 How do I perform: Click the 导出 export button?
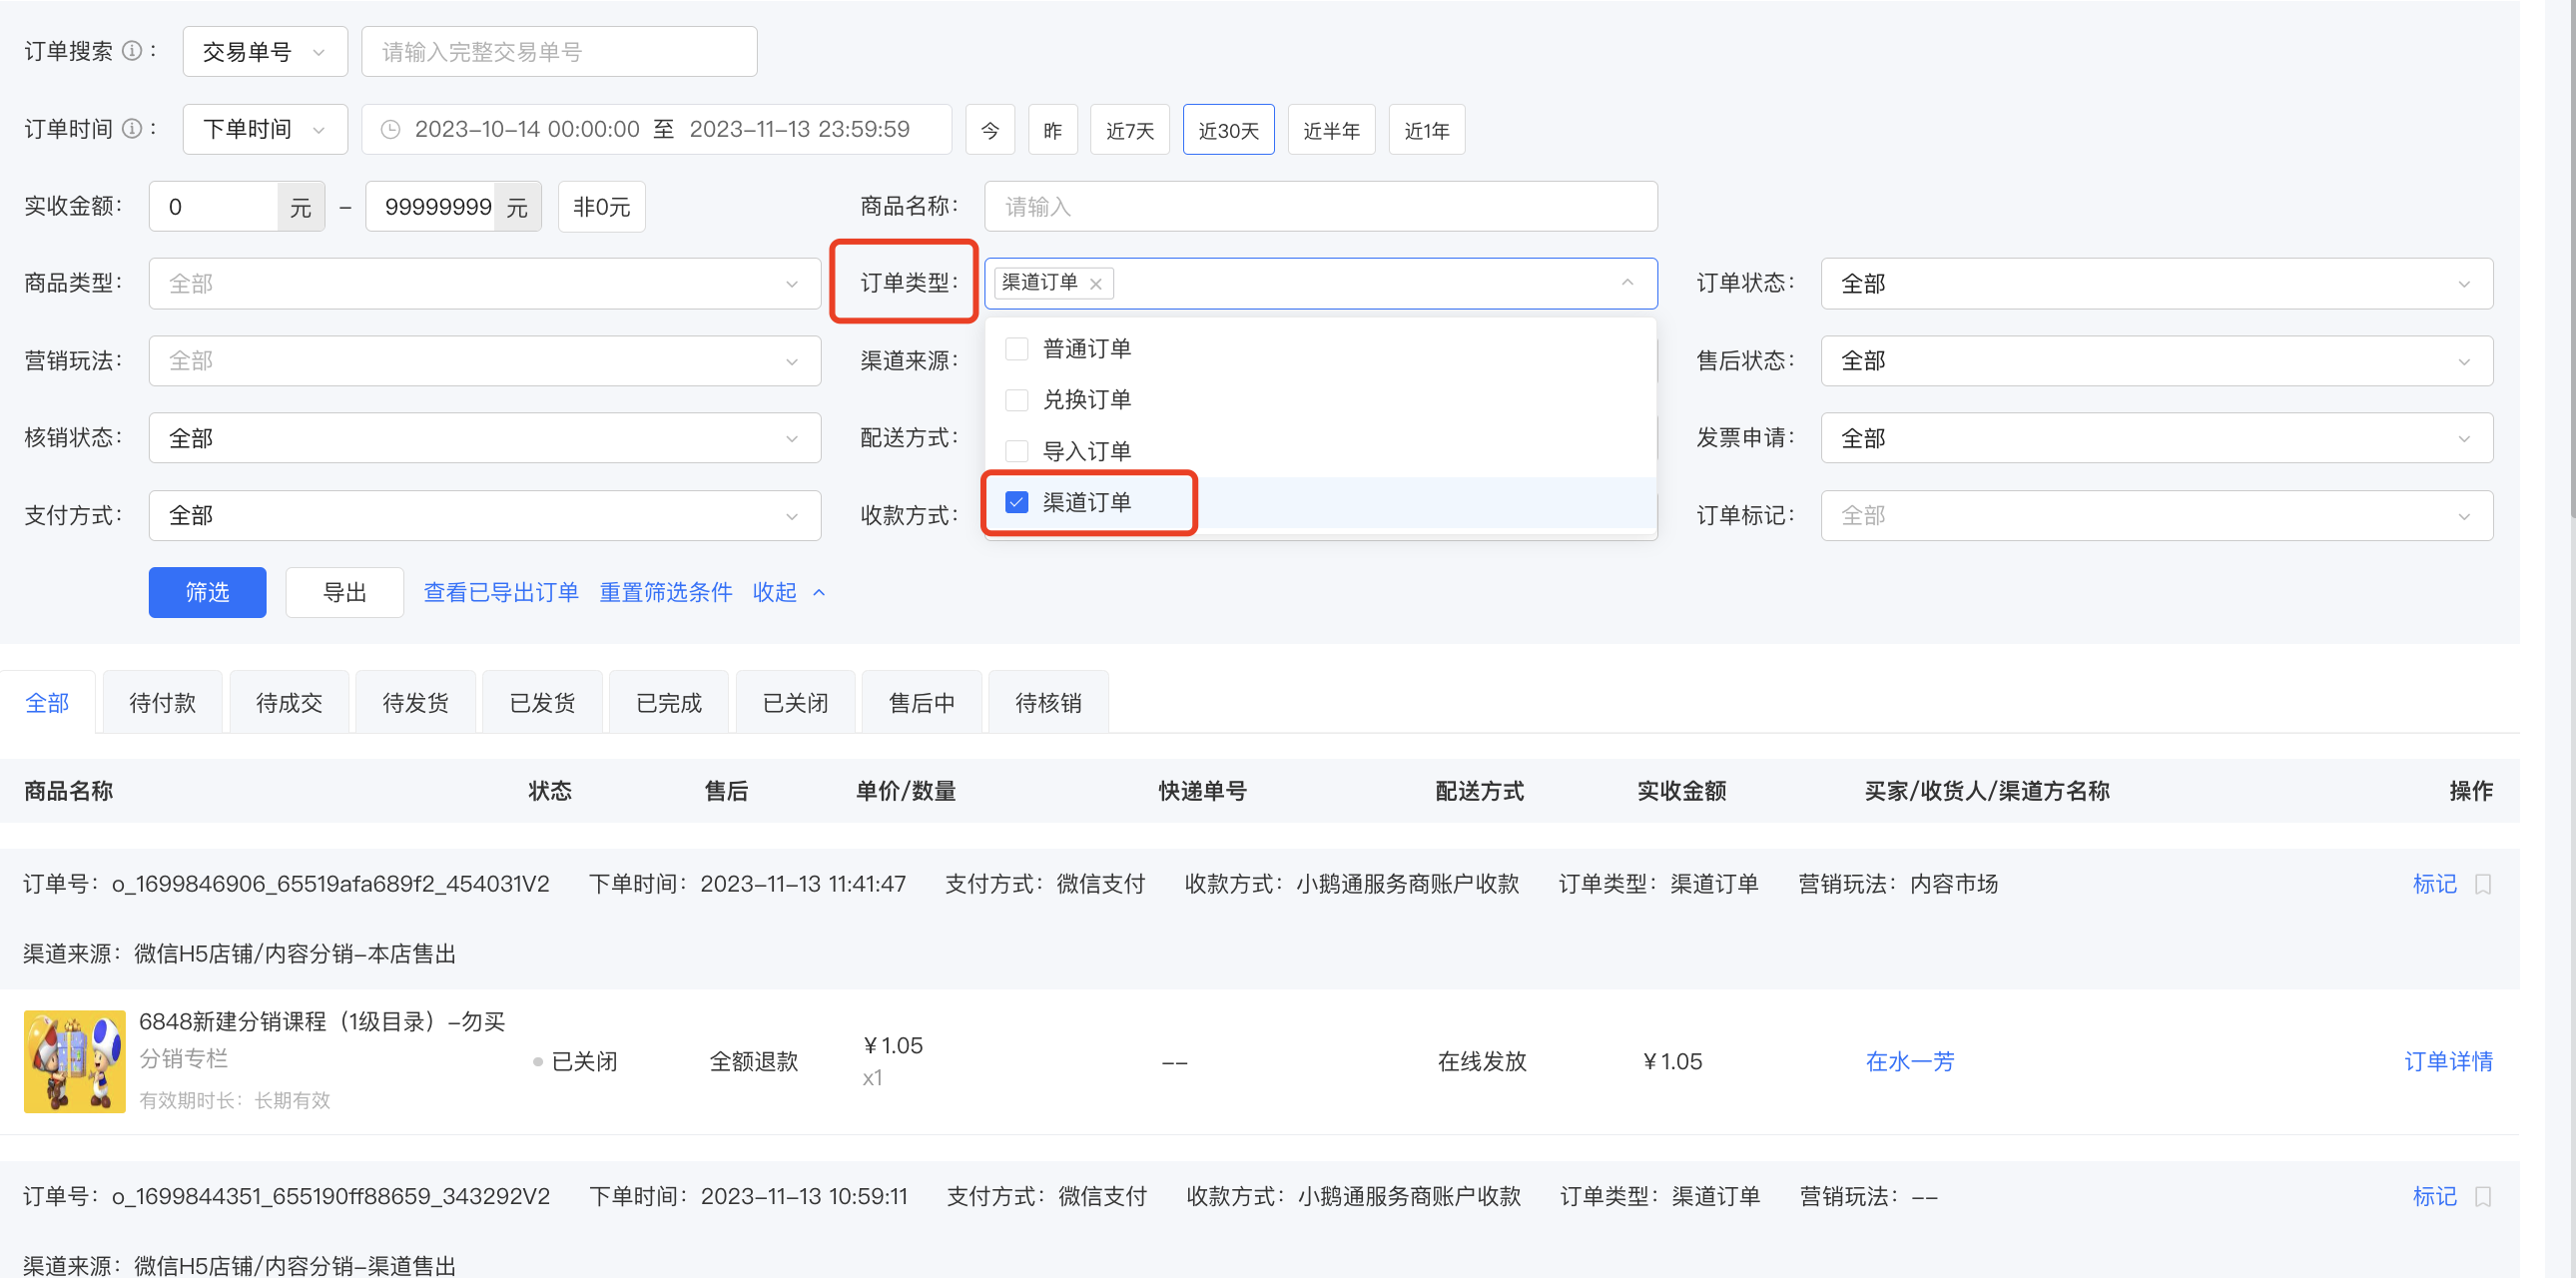point(345,593)
